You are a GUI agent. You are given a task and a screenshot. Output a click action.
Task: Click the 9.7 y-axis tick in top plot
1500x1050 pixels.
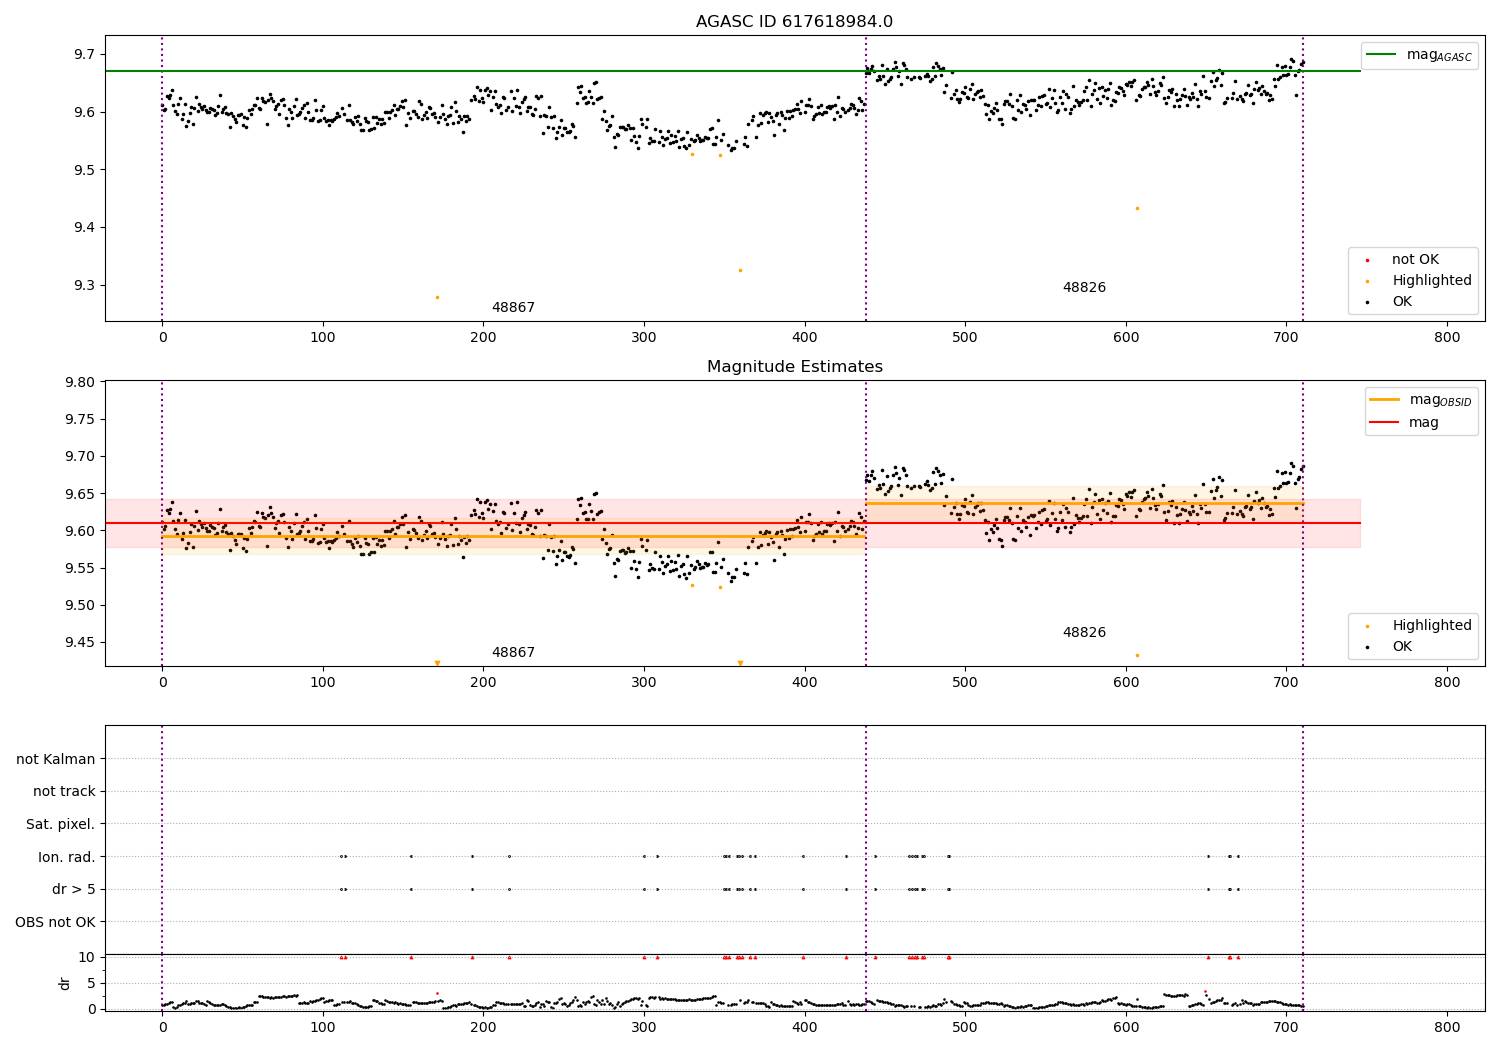[84, 54]
